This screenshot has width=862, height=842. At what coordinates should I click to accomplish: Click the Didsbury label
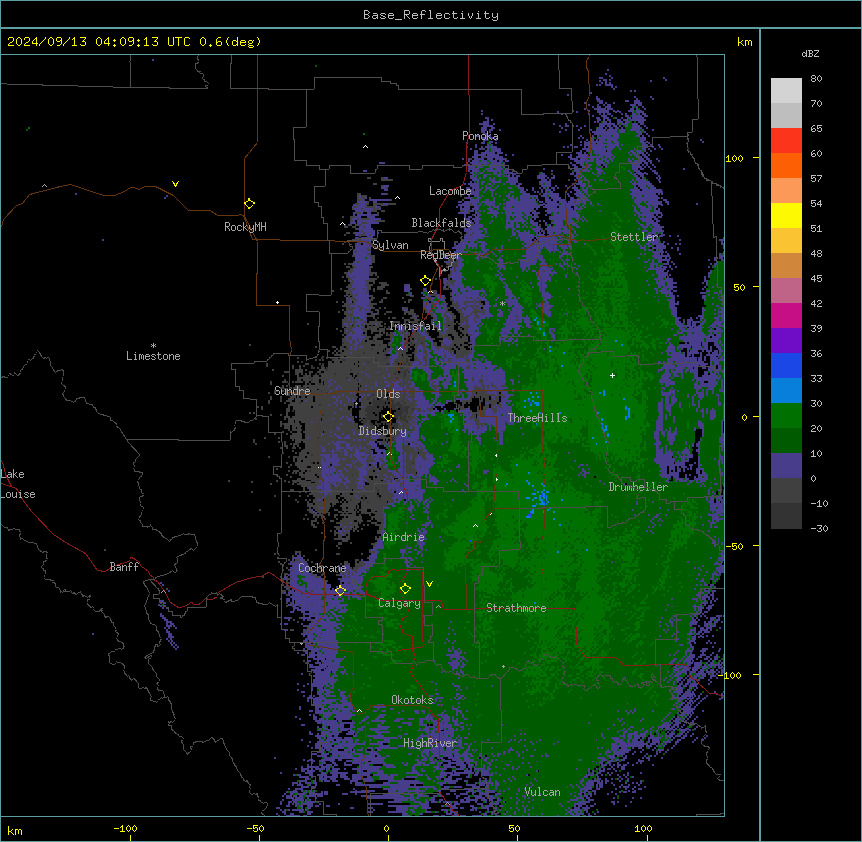point(383,431)
